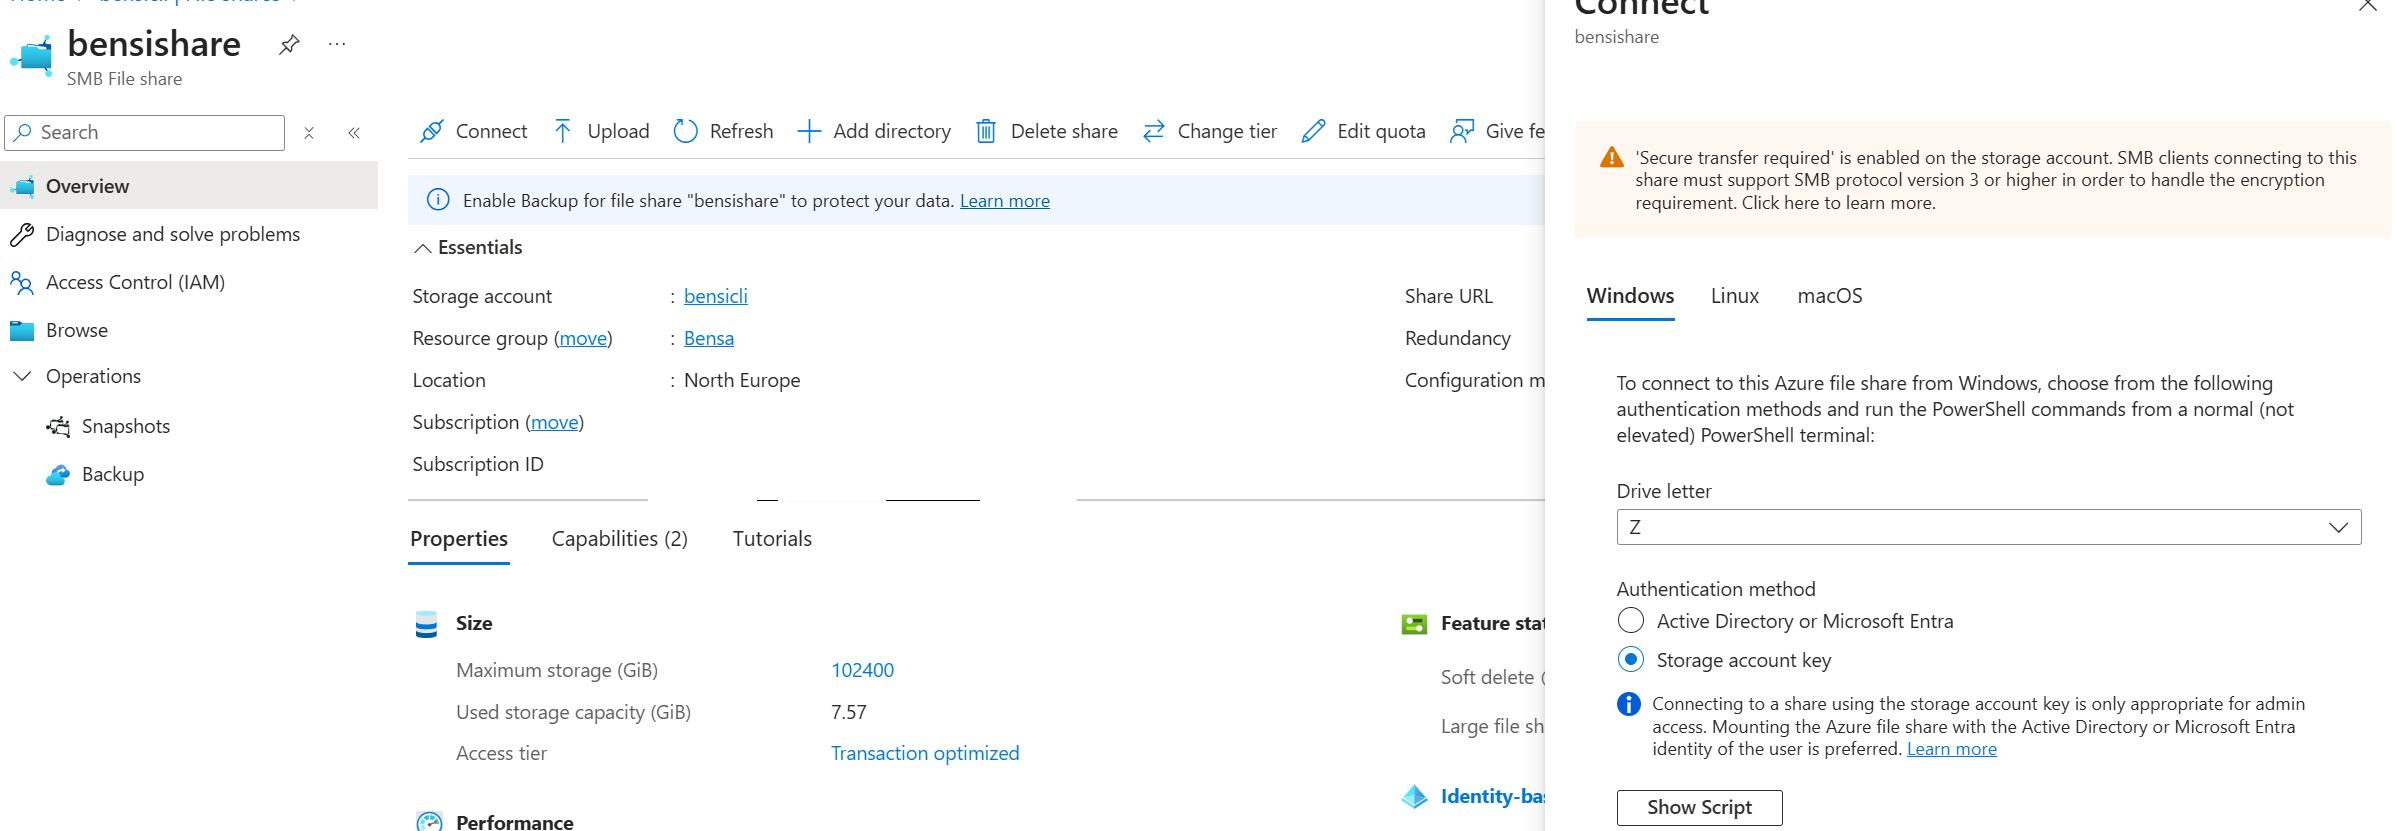Click the Delete share trash icon
Viewport: 2395px width, 831px height.
(986, 131)
